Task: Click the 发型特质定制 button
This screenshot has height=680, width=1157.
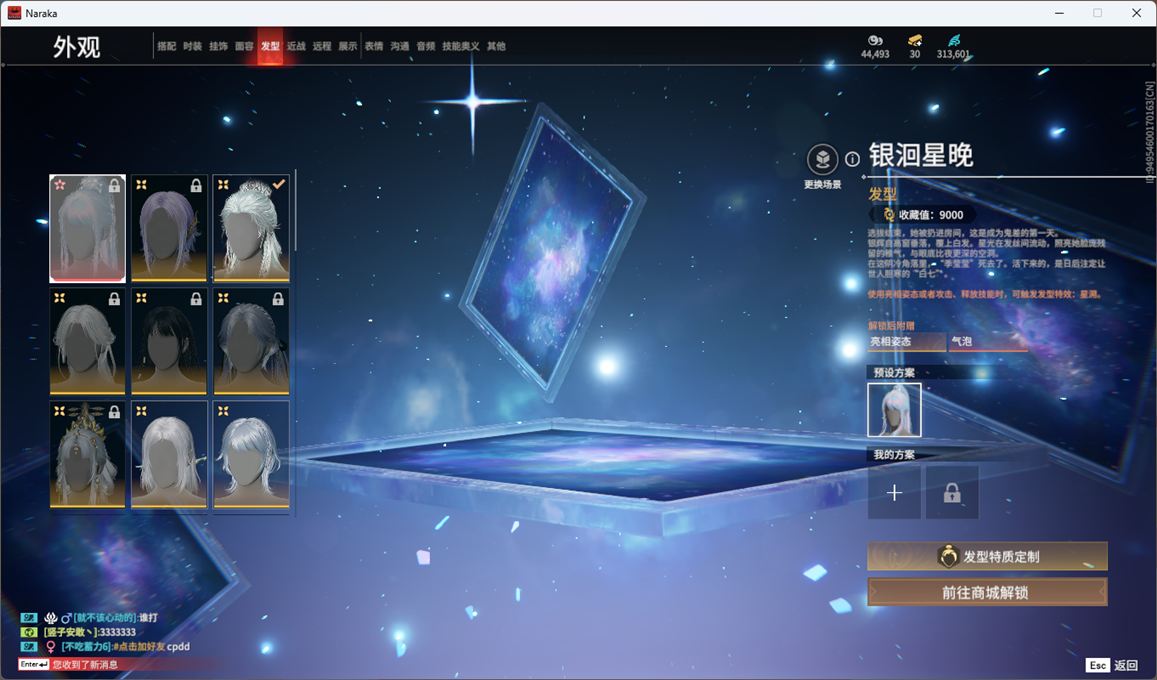Action: point(987,557)
